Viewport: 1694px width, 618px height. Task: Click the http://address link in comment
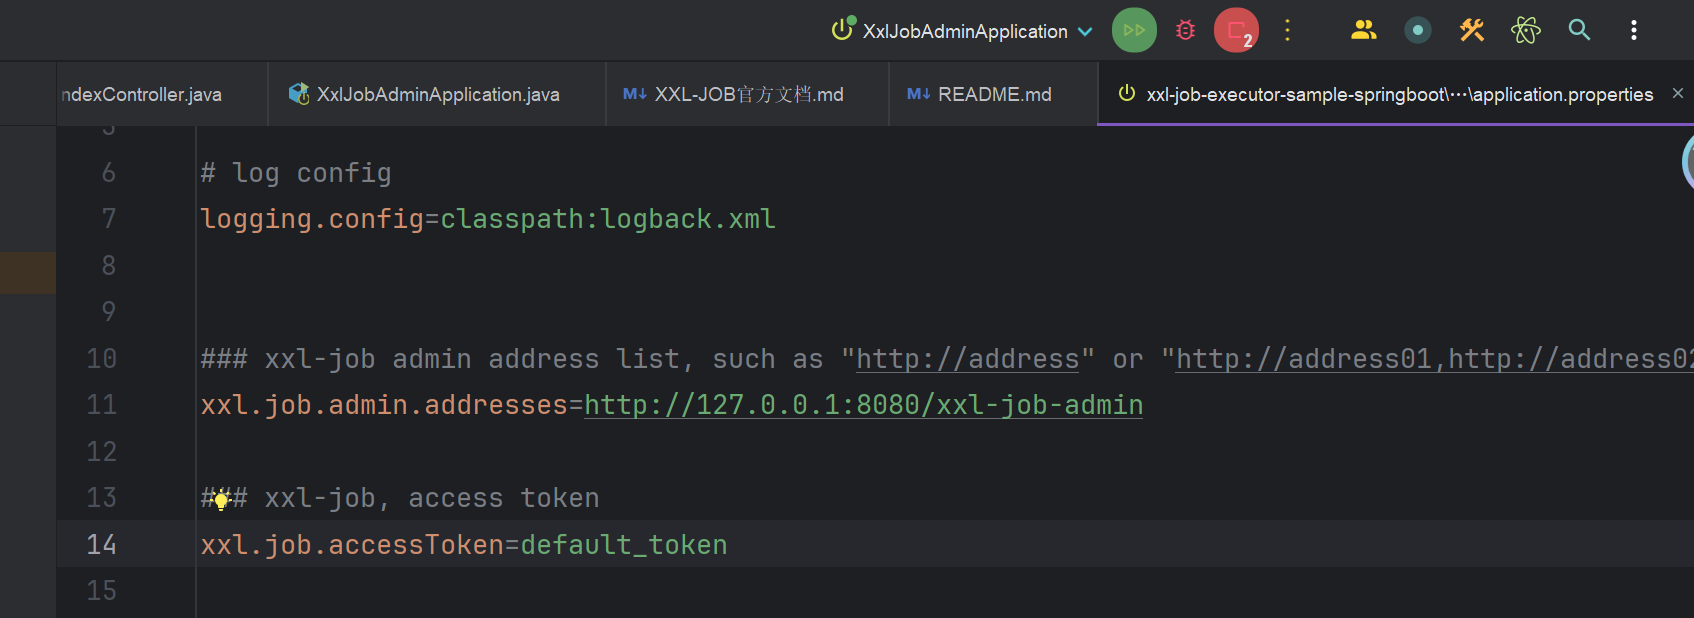click(967, 359)
